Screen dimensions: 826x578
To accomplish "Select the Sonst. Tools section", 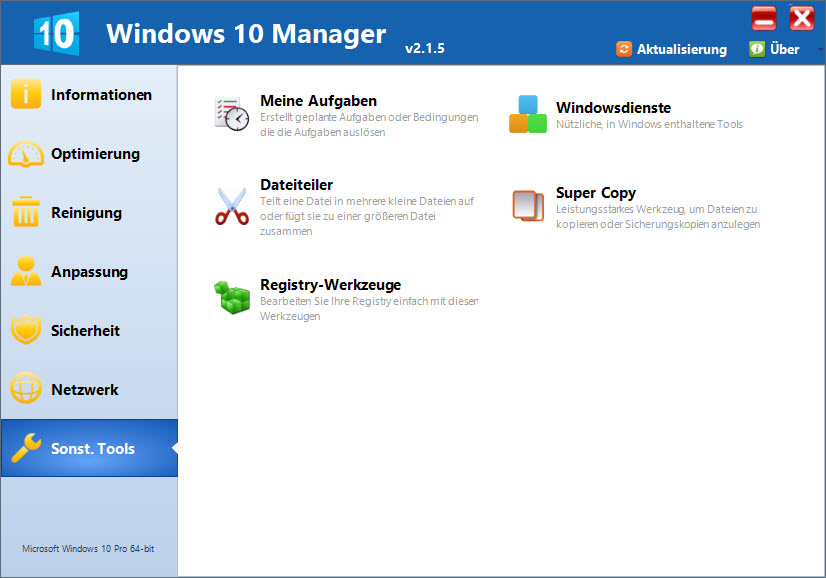I will 90,448.
